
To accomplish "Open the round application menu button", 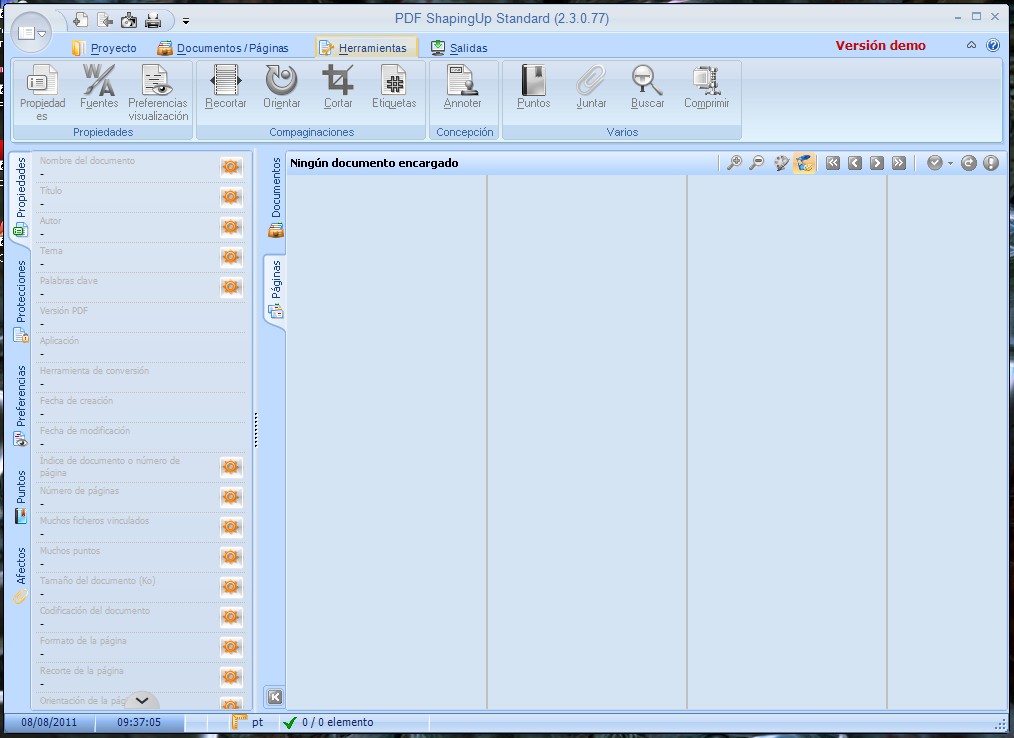I will [x=31, y=32].
